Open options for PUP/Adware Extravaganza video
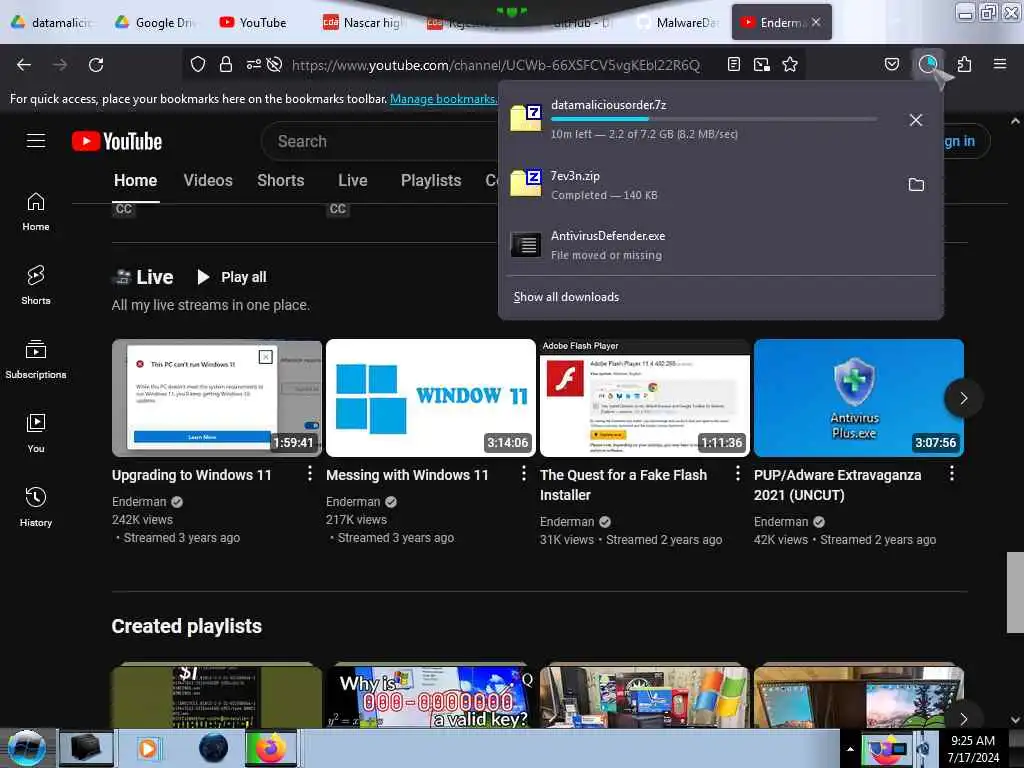The height and width of the screenshot is (768, 1024). [x=952, y=473]
